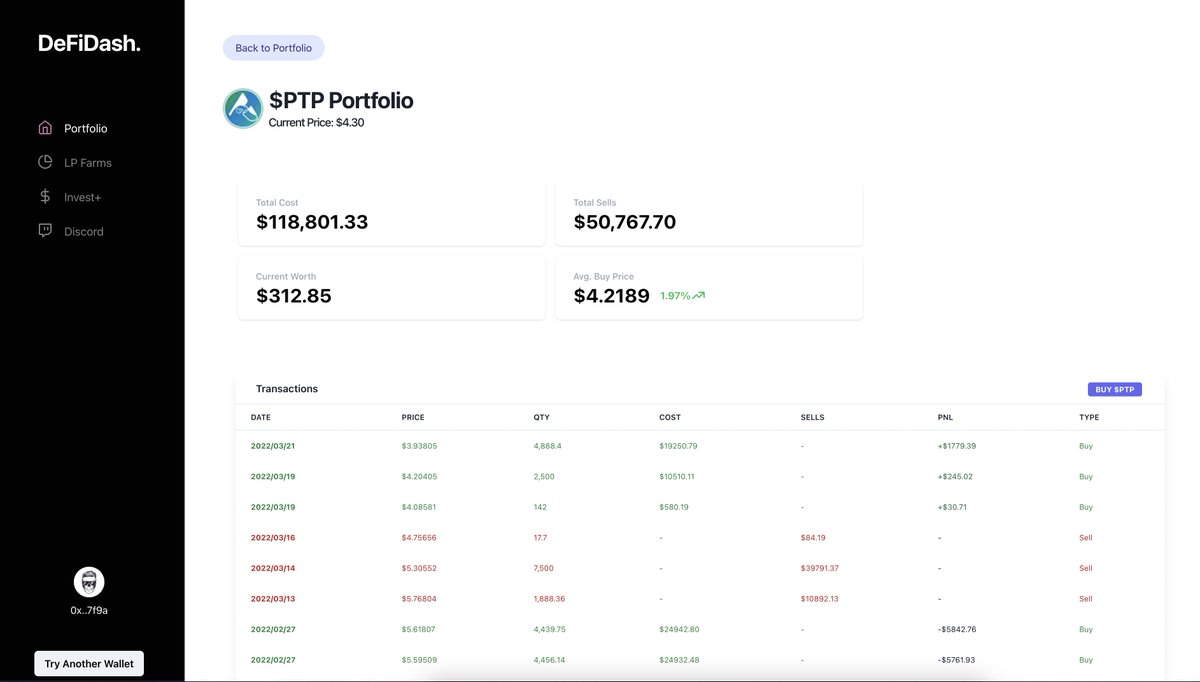Click the BUY $PTP button
The image size is (1200, 682).
[1115, 389]
